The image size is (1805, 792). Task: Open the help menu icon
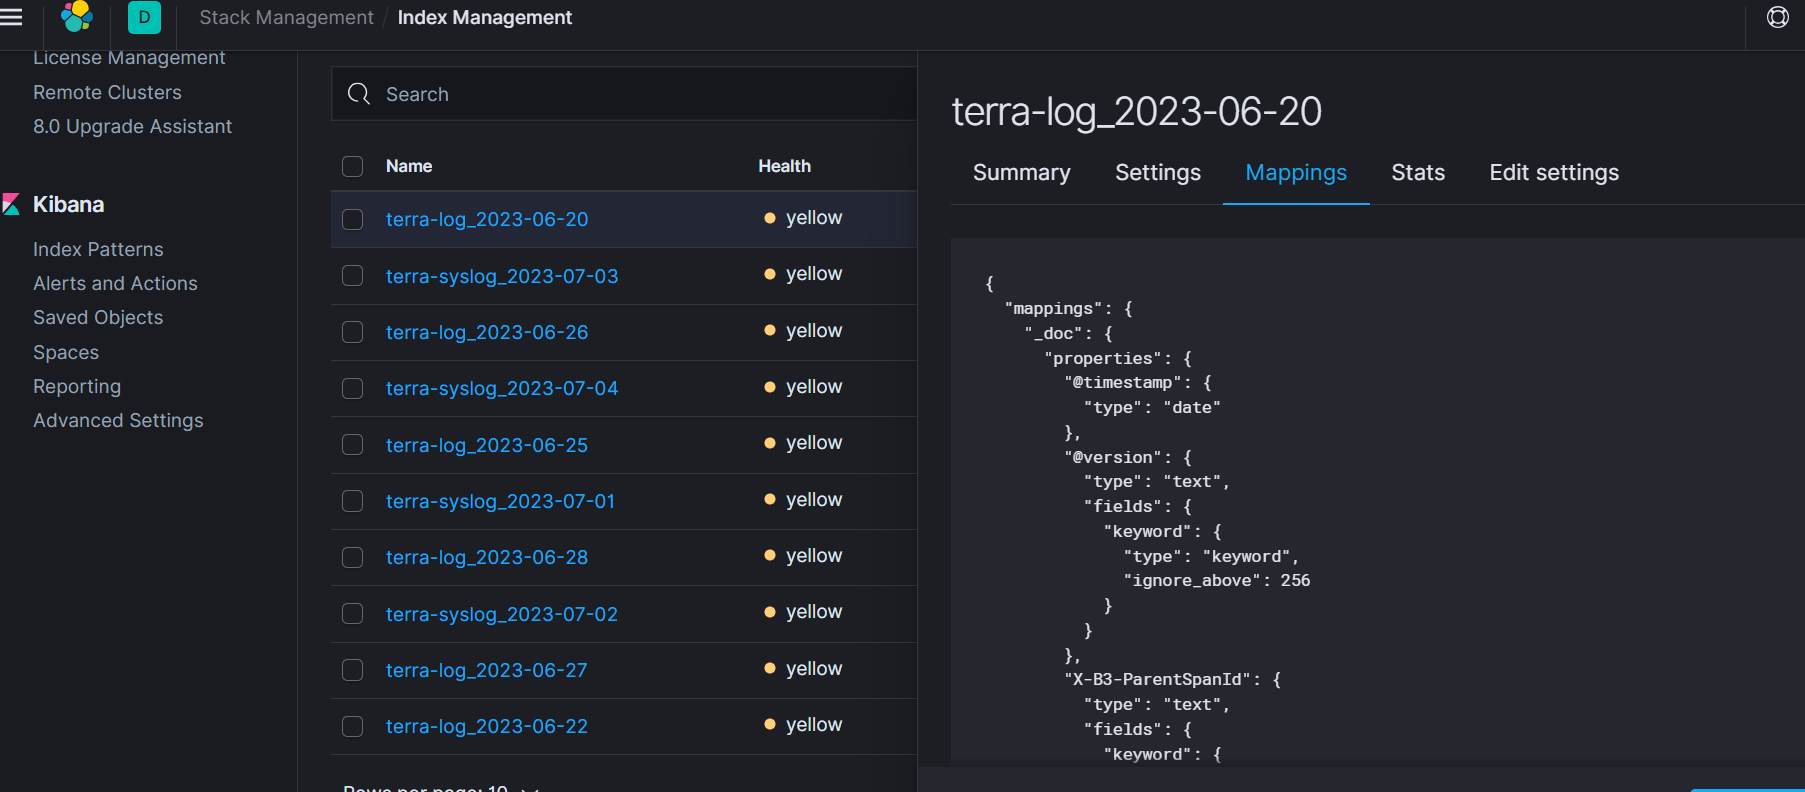[x=1777, y=17]
